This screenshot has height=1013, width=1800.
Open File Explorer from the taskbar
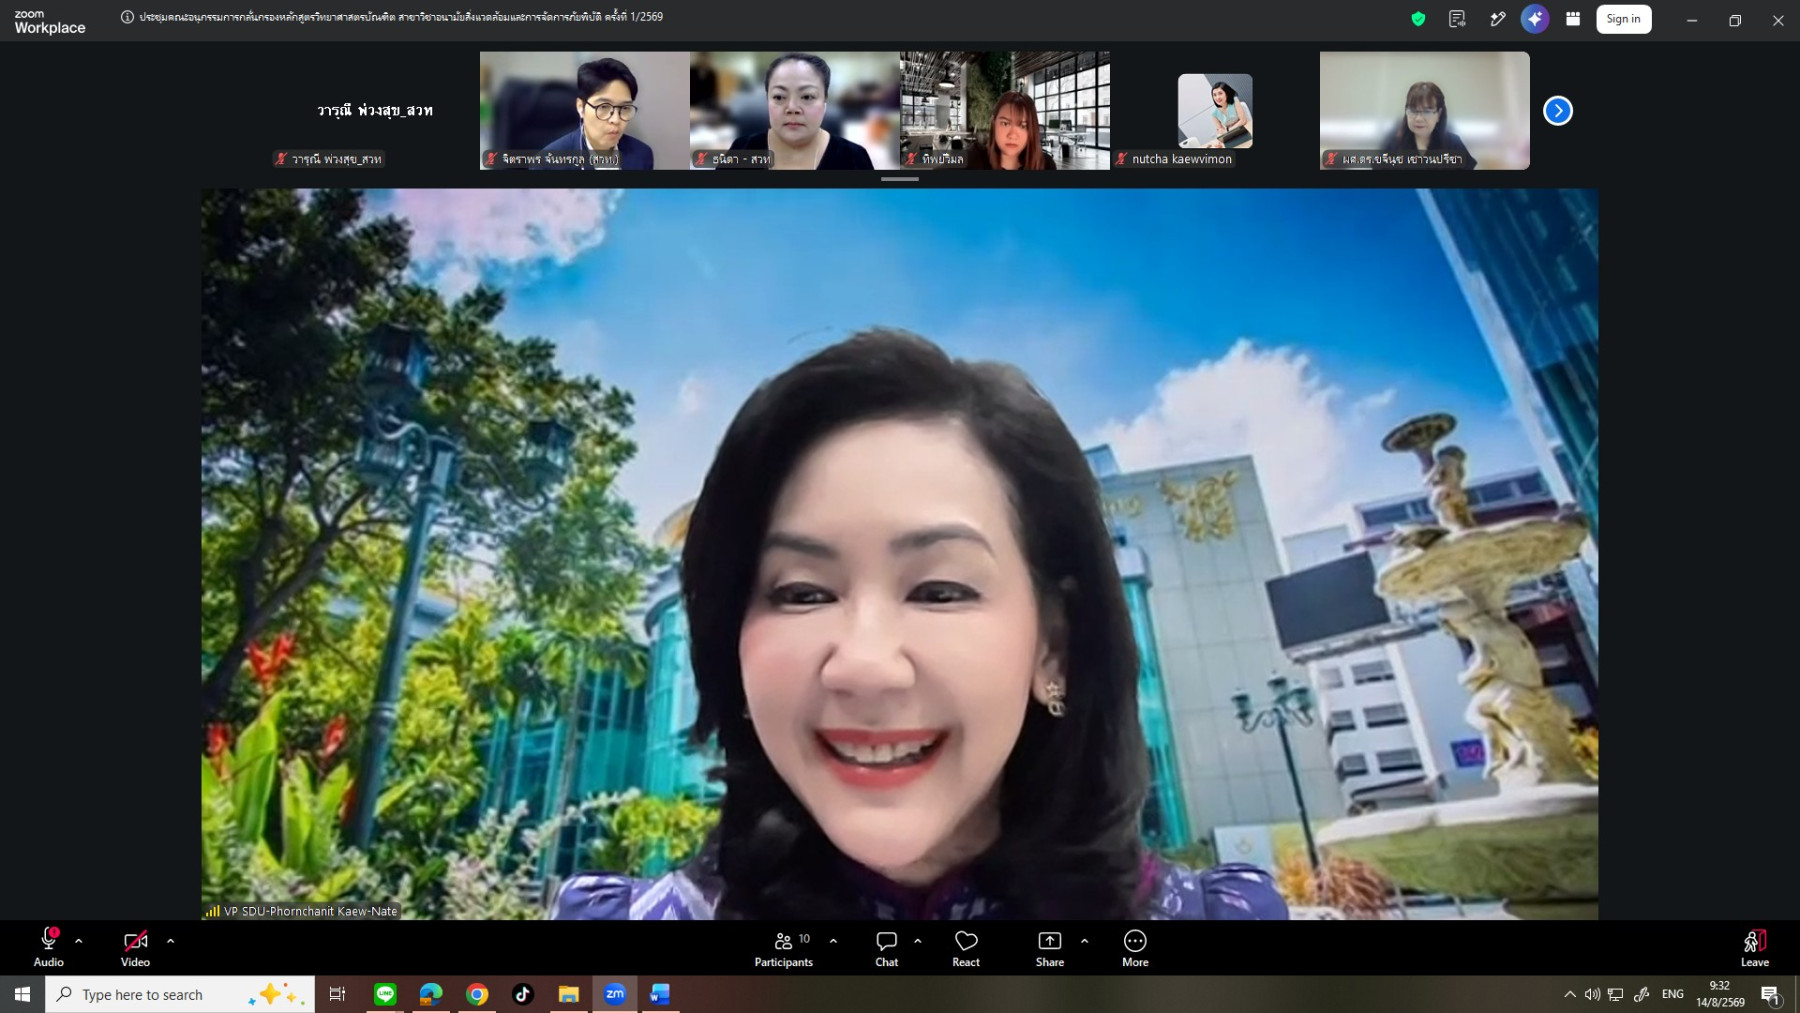[x=569, y=994]
